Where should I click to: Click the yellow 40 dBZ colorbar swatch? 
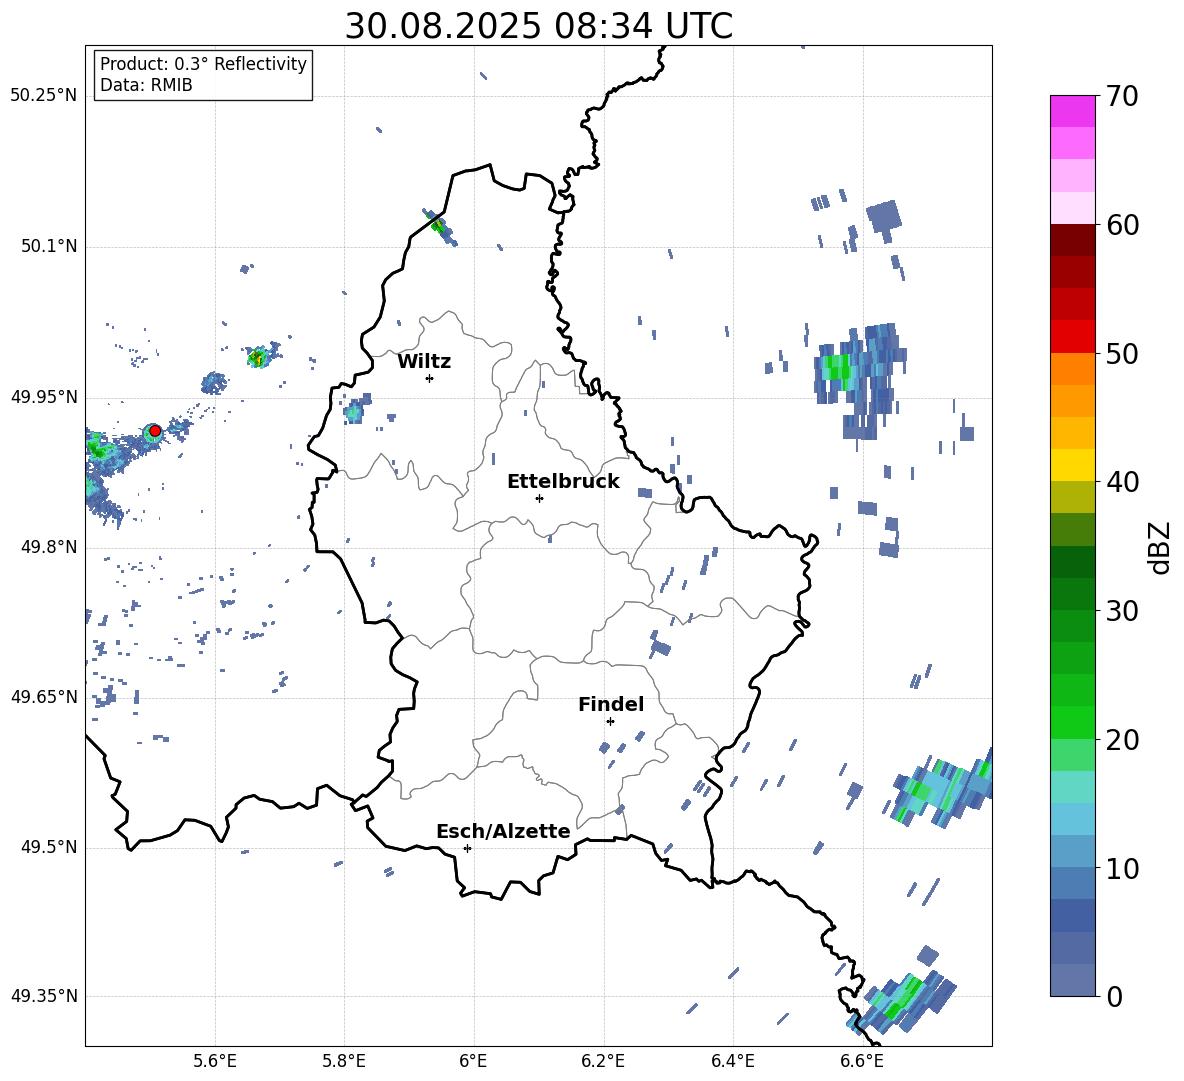coord(1072,465)
